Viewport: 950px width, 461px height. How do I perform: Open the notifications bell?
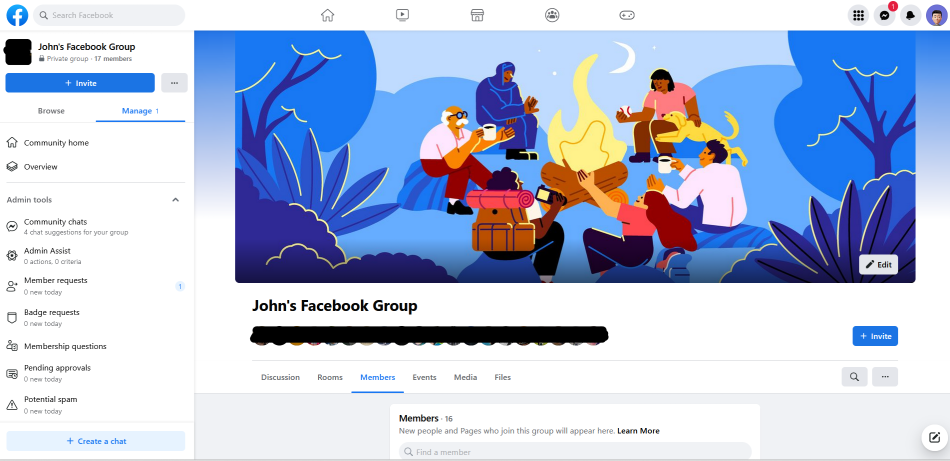tap(911, 16)
